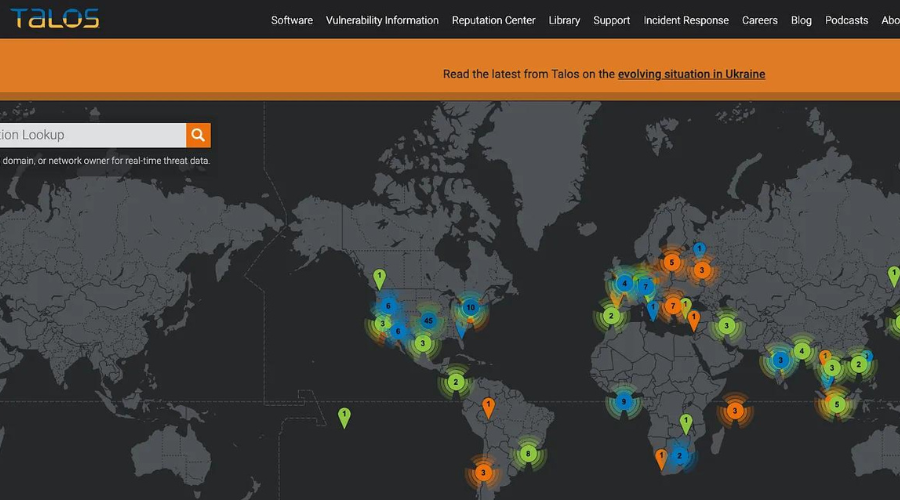The height and width of the screenshot is (500, 900).
Task: Click blue pin near Florida
Action: click(x=461, y=330)
